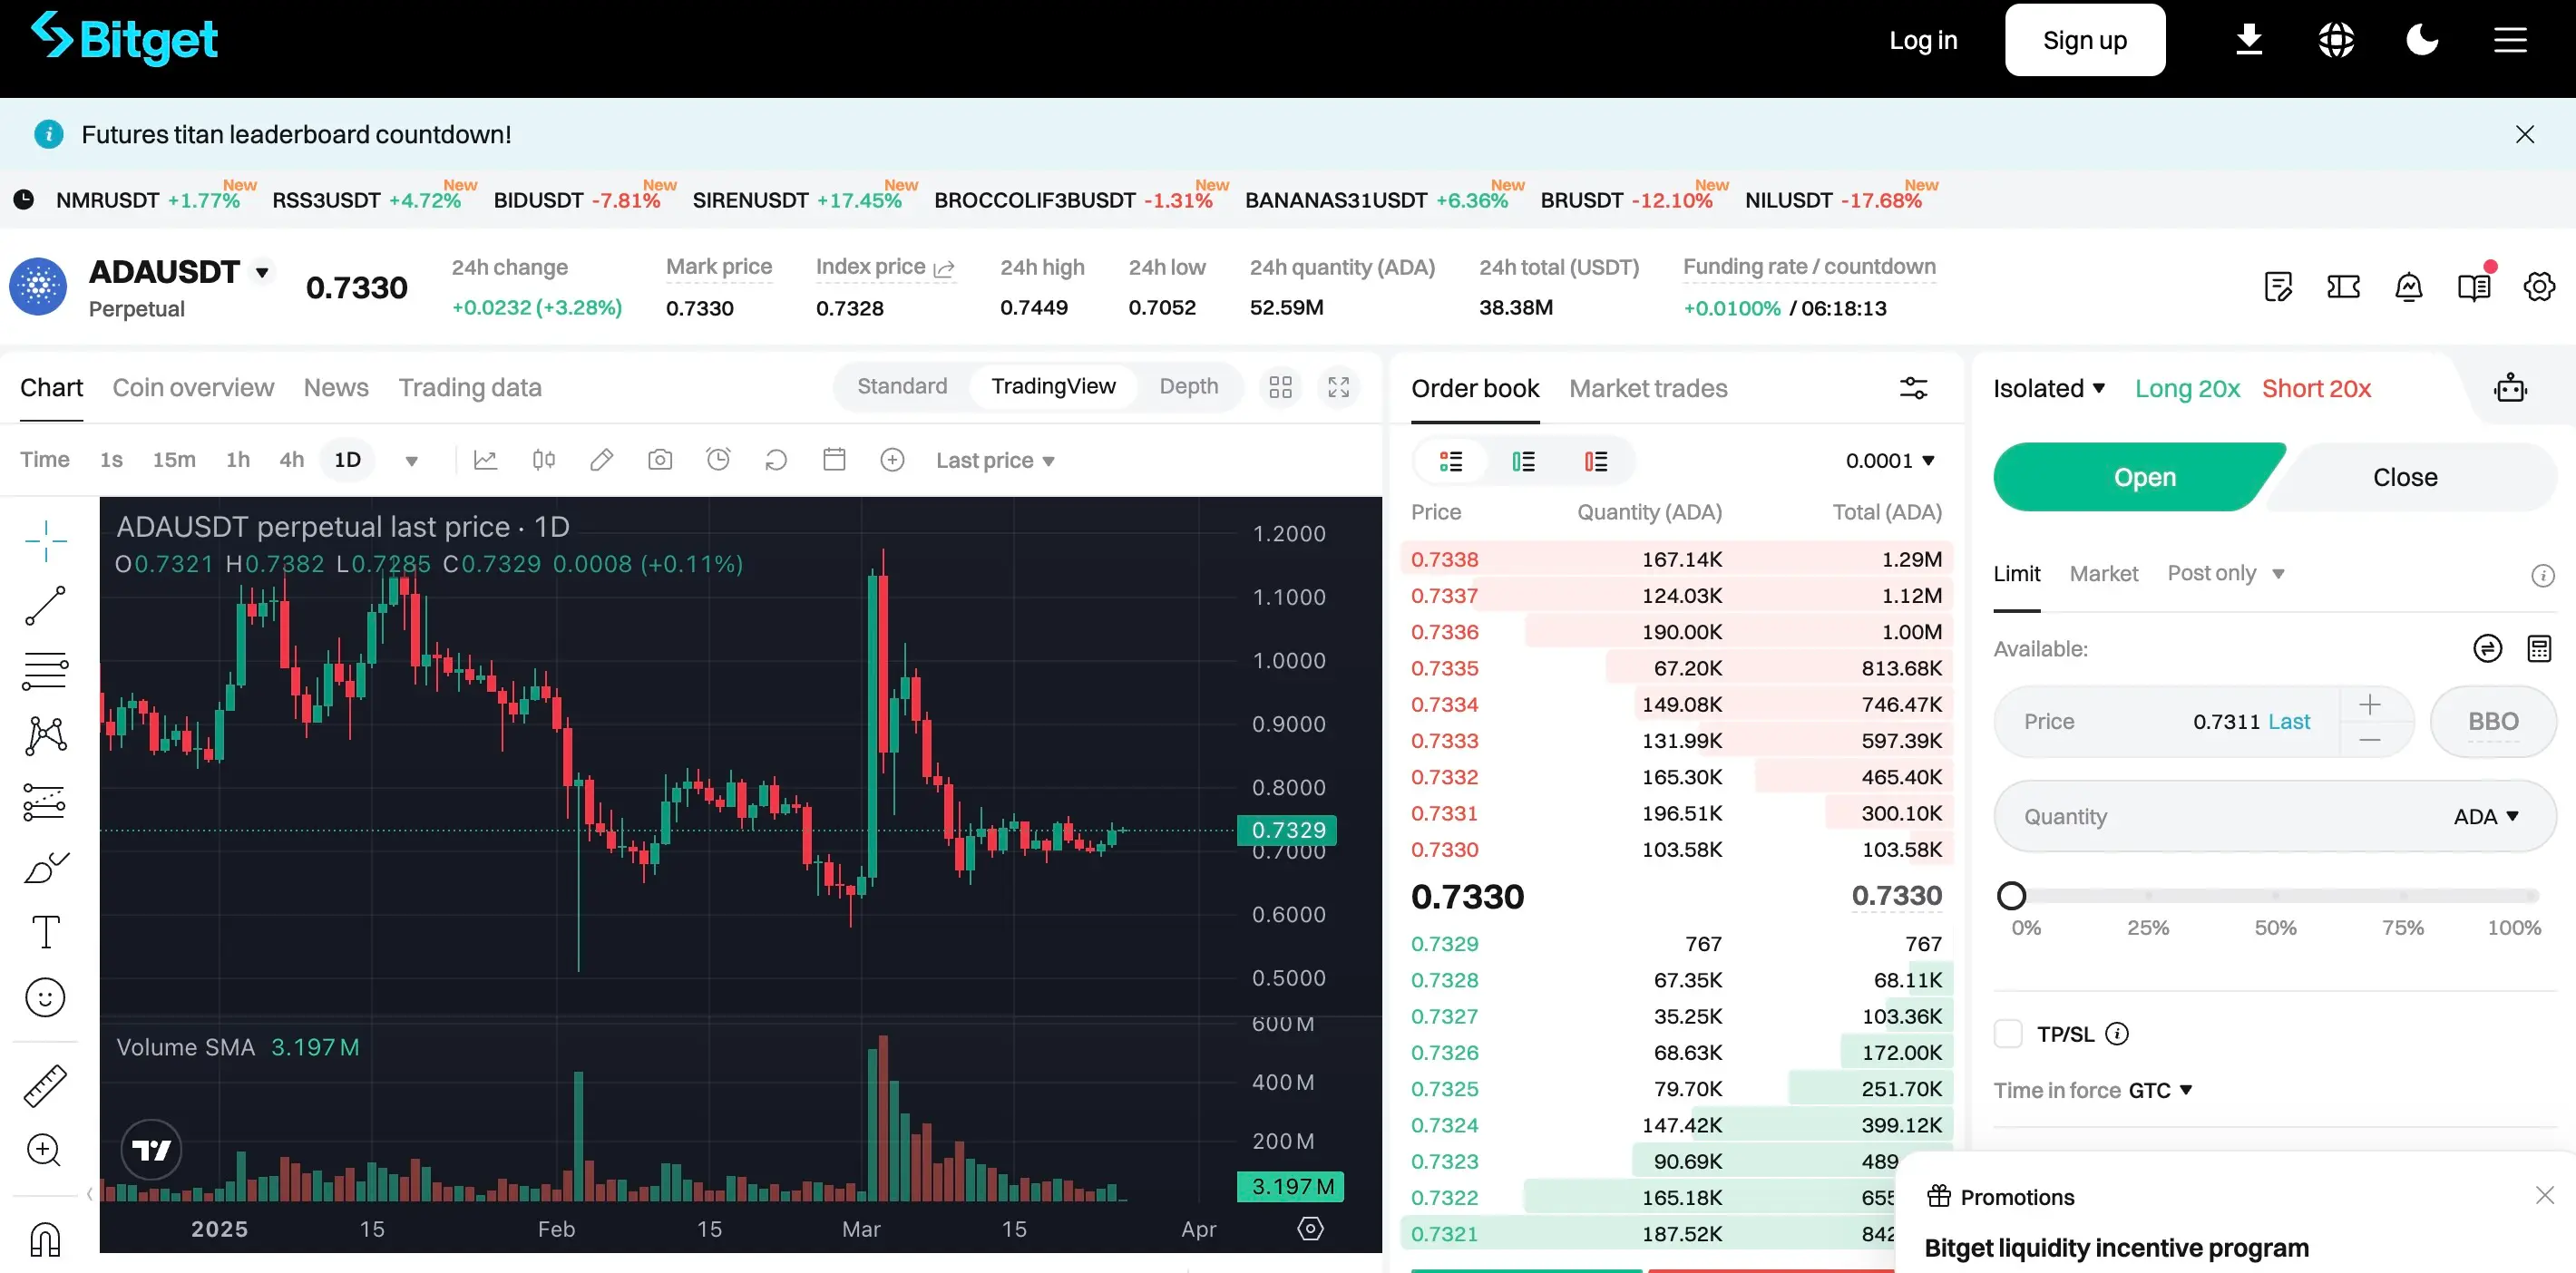The image size is (2576, 1273).
Task: Take chart snapshot with camera icon
Action: (x=660, y=460)
